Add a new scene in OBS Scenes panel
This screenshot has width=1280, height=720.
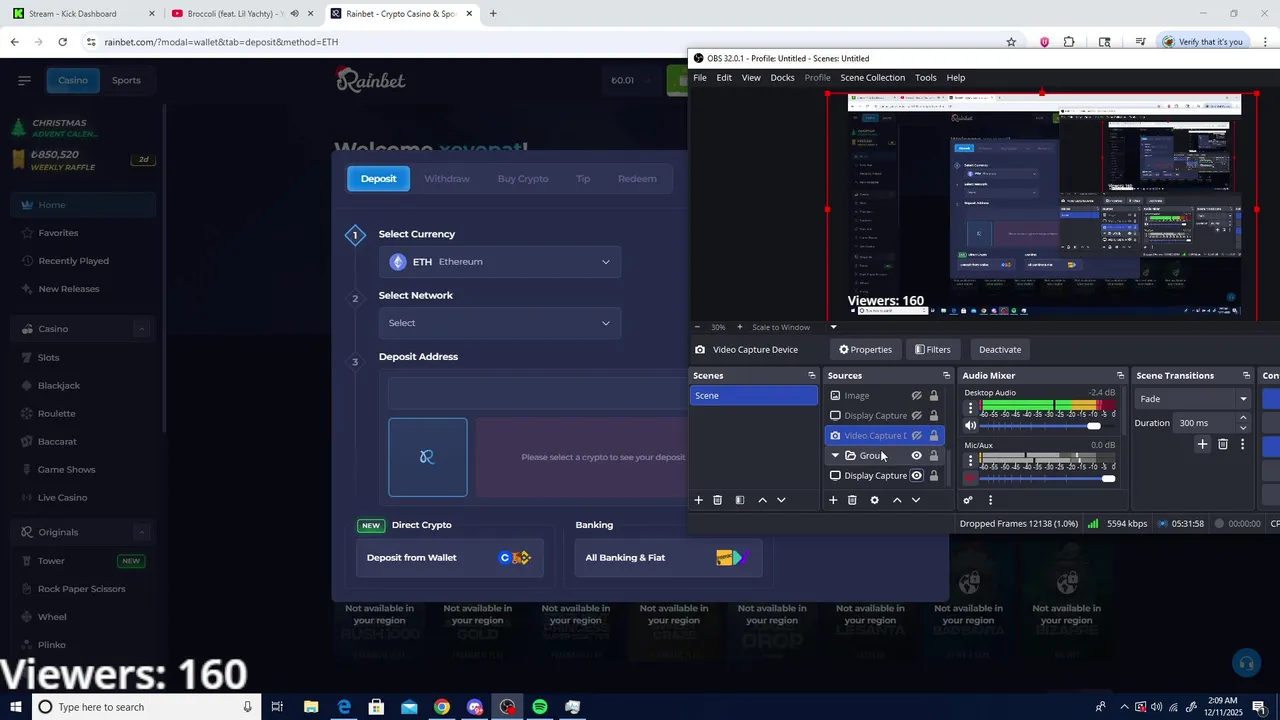tap(699, 500)
